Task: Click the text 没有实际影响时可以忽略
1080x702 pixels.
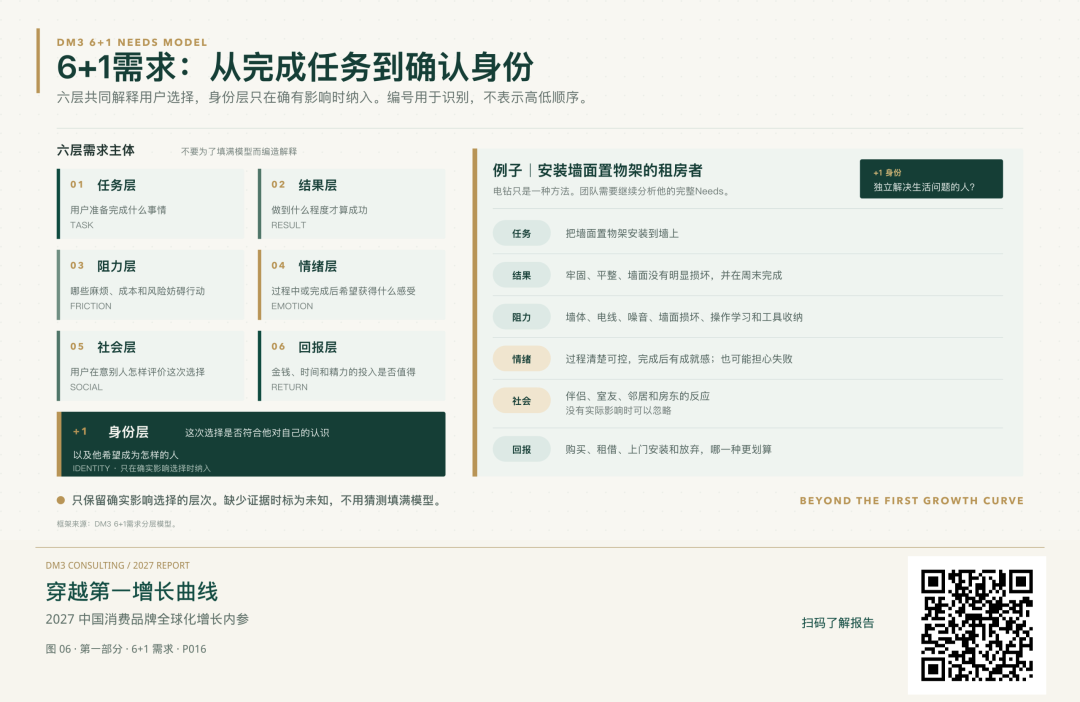Action: pos(619,411)
